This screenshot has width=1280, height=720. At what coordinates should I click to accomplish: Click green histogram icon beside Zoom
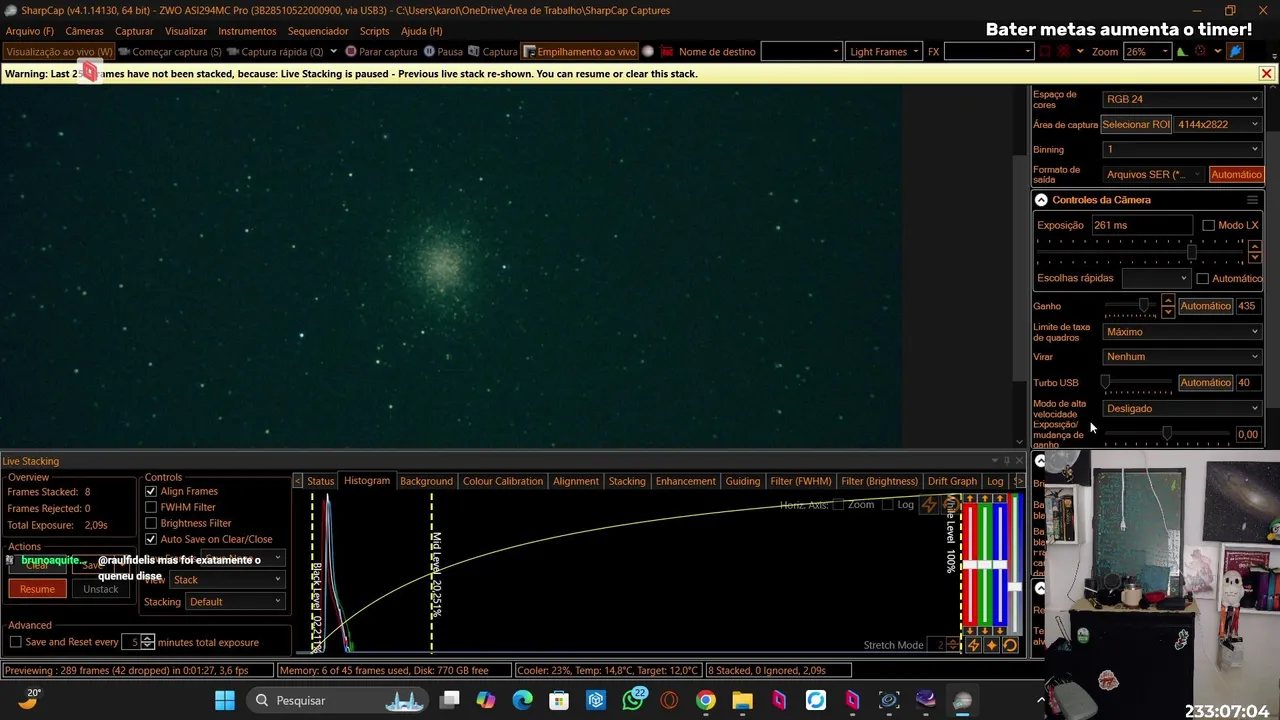coord(1181,52)
